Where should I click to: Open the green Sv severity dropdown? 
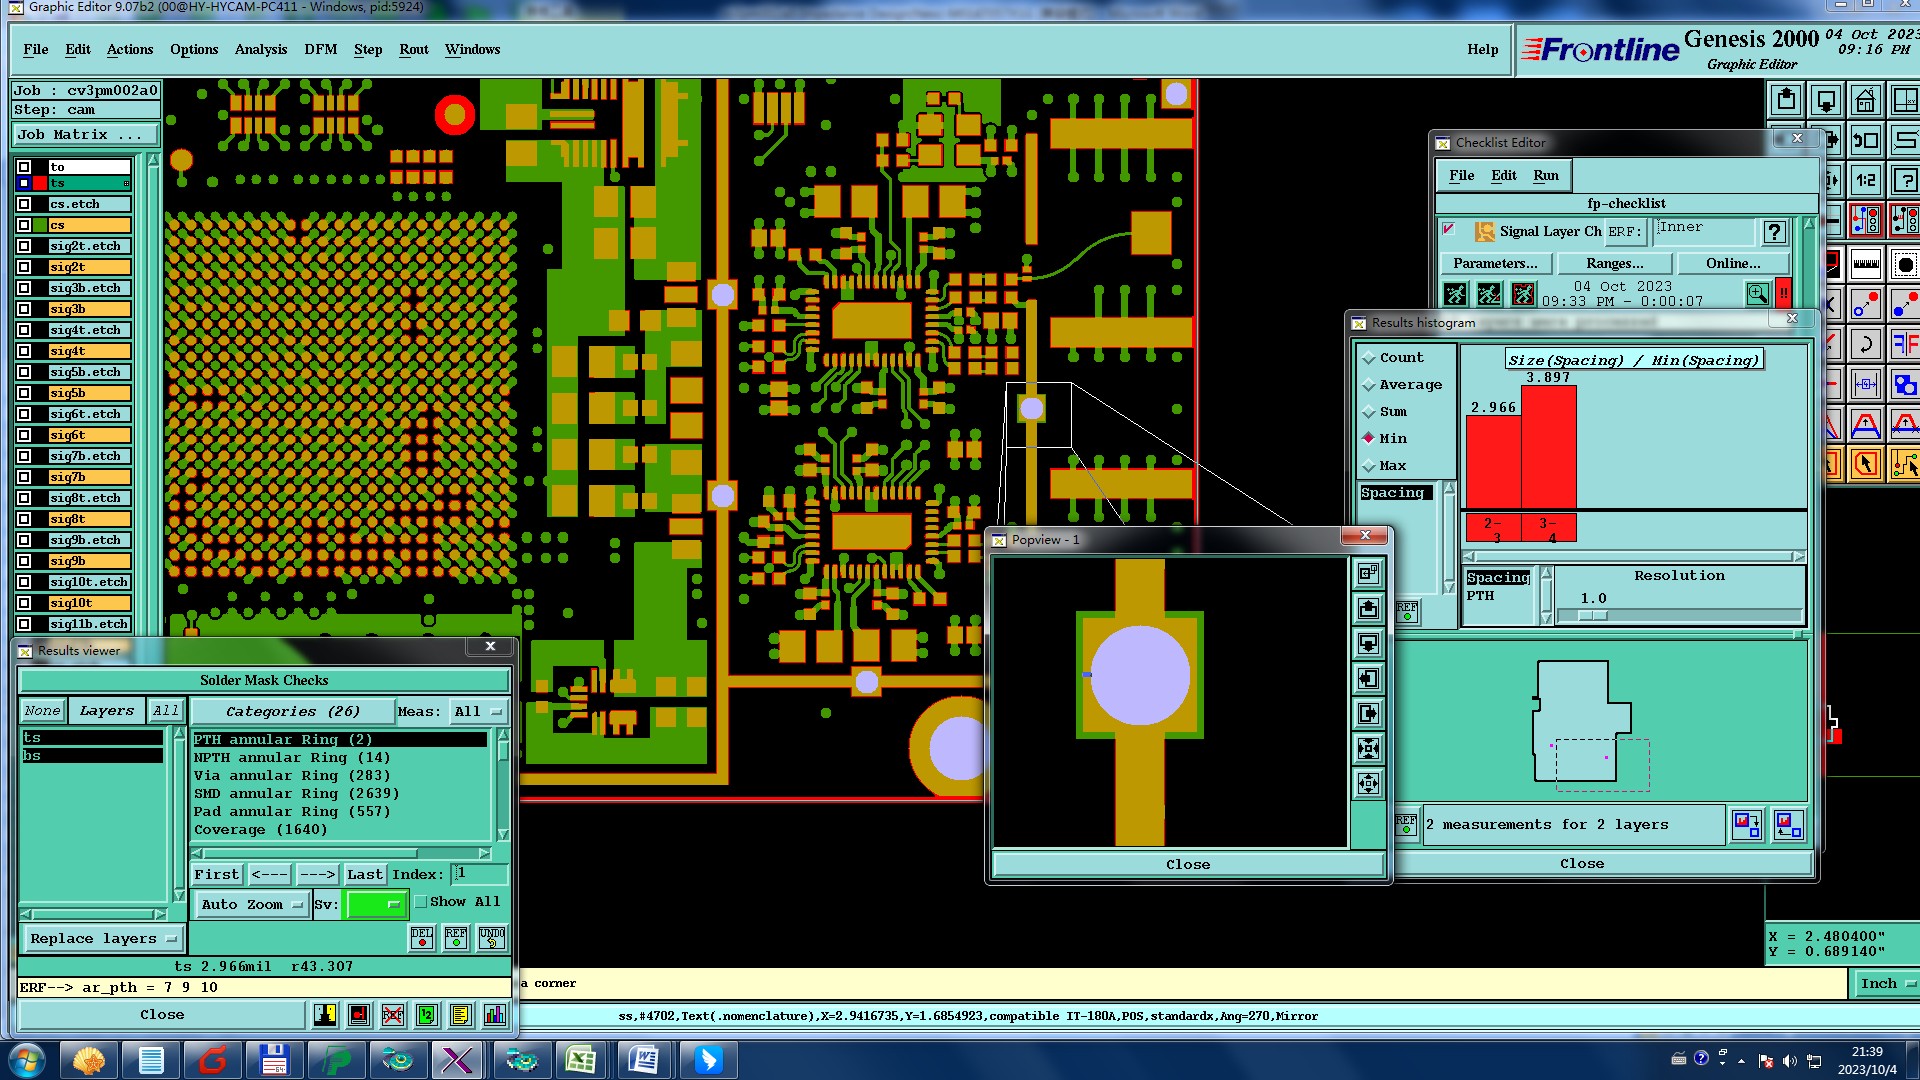[376, 904]
